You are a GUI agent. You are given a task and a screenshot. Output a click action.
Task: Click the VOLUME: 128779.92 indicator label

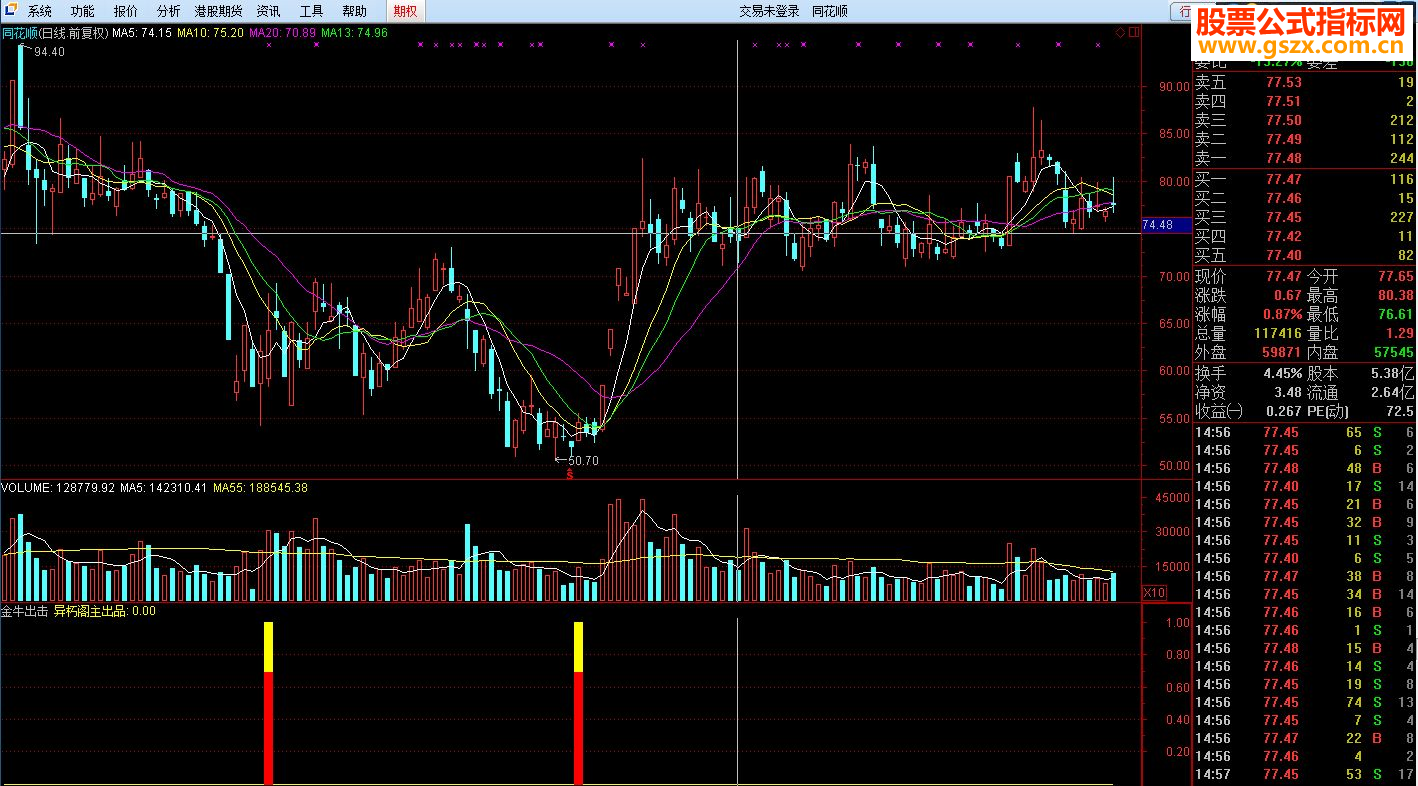58,488
